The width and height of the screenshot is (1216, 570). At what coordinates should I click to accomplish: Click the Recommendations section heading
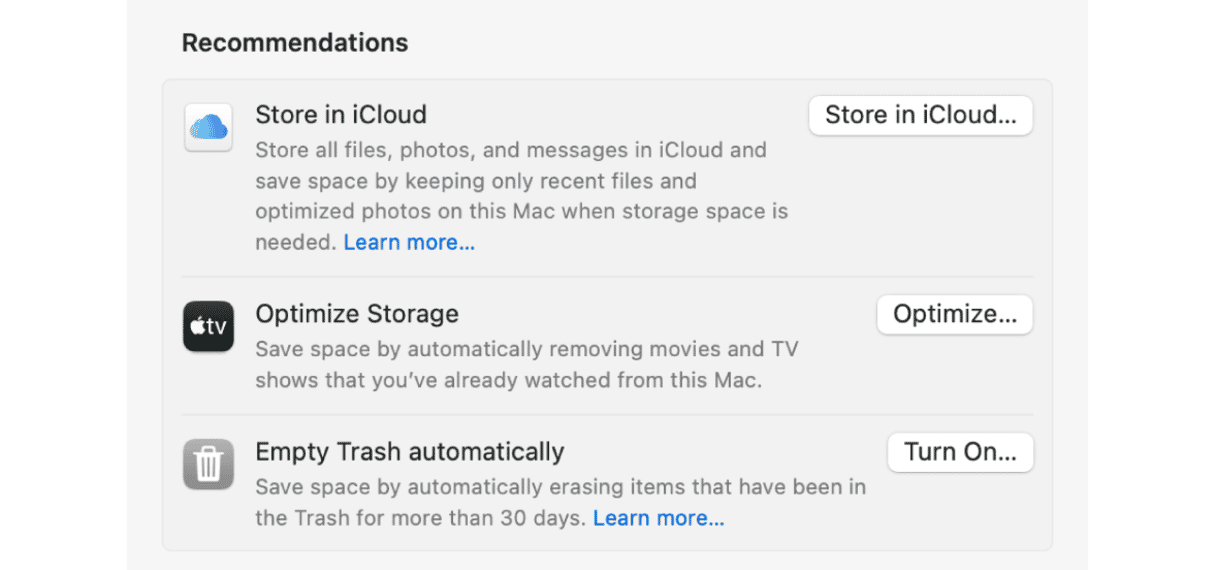(x=295, y=43)
